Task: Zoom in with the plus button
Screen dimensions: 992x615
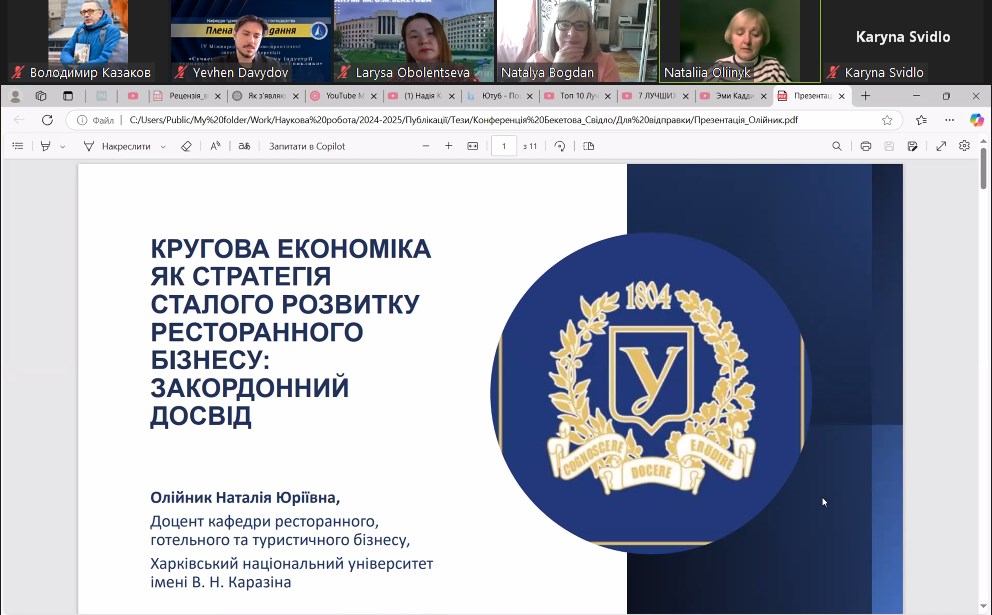Action: coord(448,146)
